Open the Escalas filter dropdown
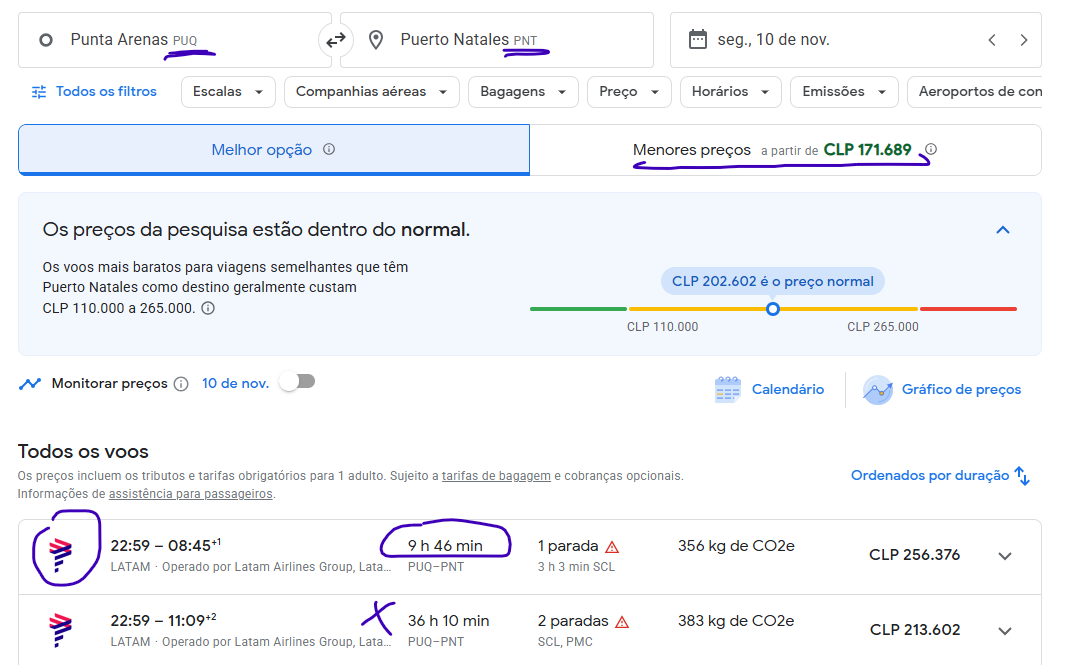1065x665 pixels. (x=228, y=92)
